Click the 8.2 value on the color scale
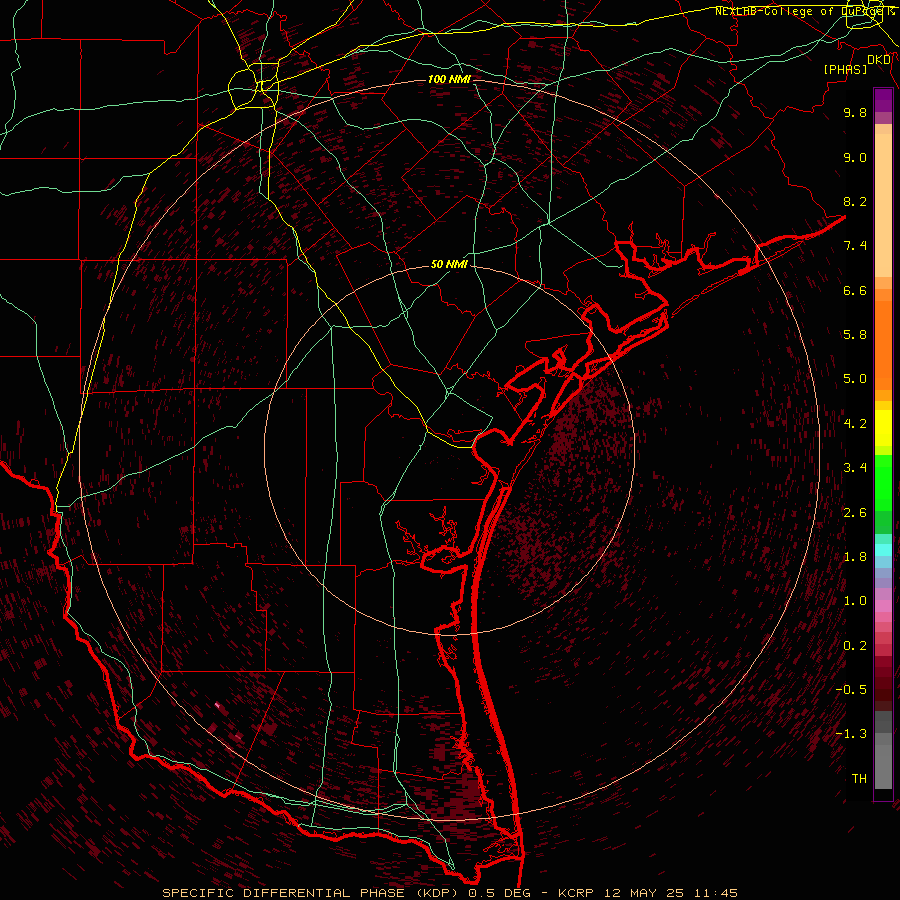The height and width of the screenshot is (900, 900). pos(855,201)
